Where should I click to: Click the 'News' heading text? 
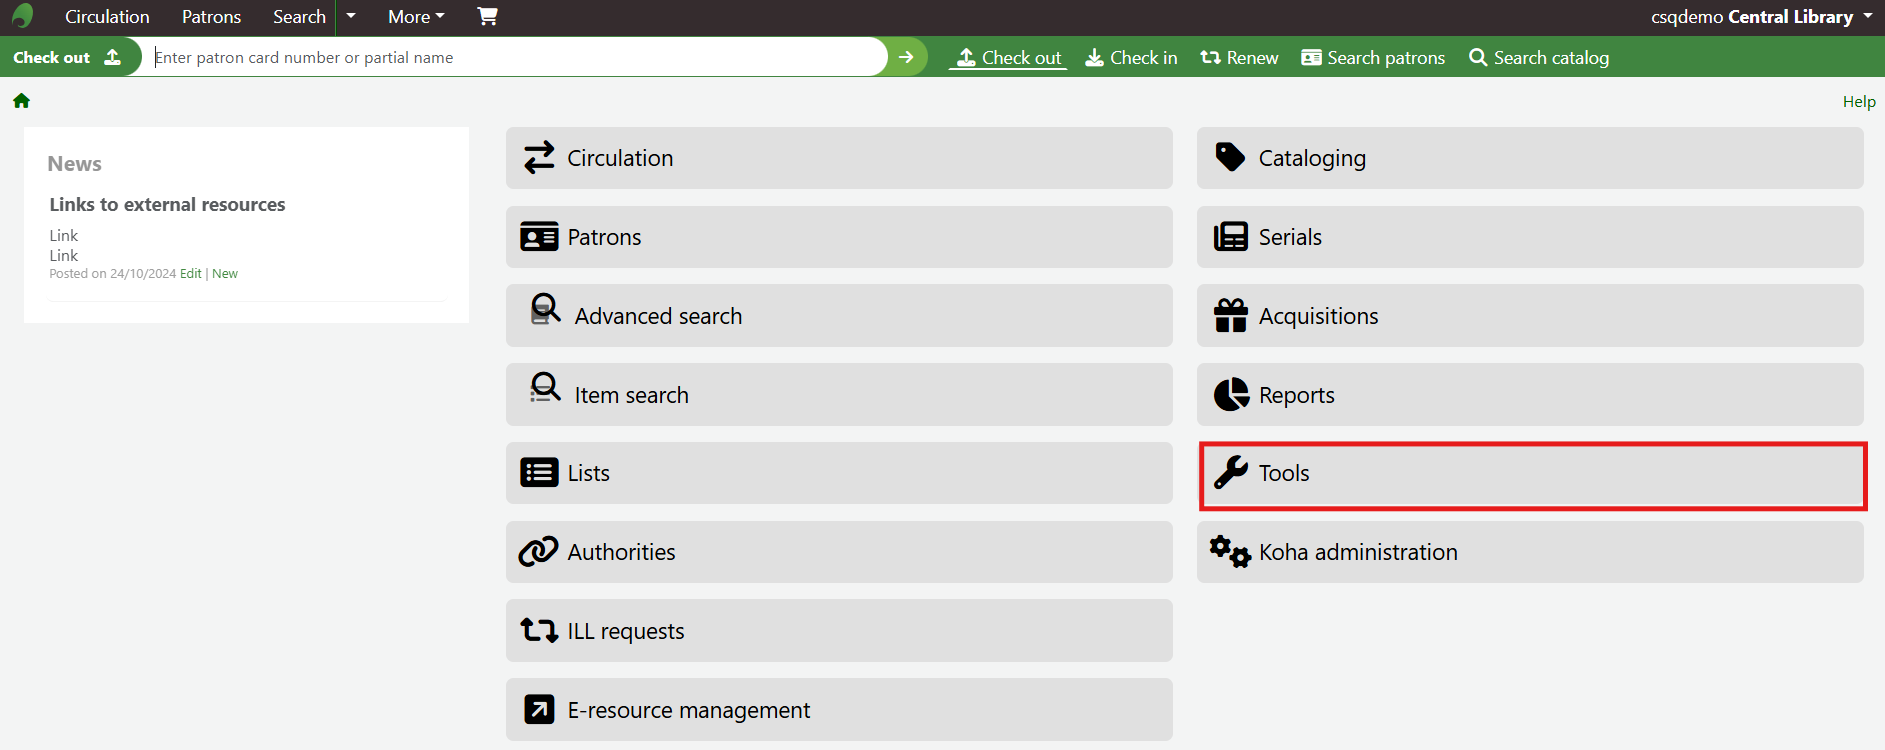[75, 163]
